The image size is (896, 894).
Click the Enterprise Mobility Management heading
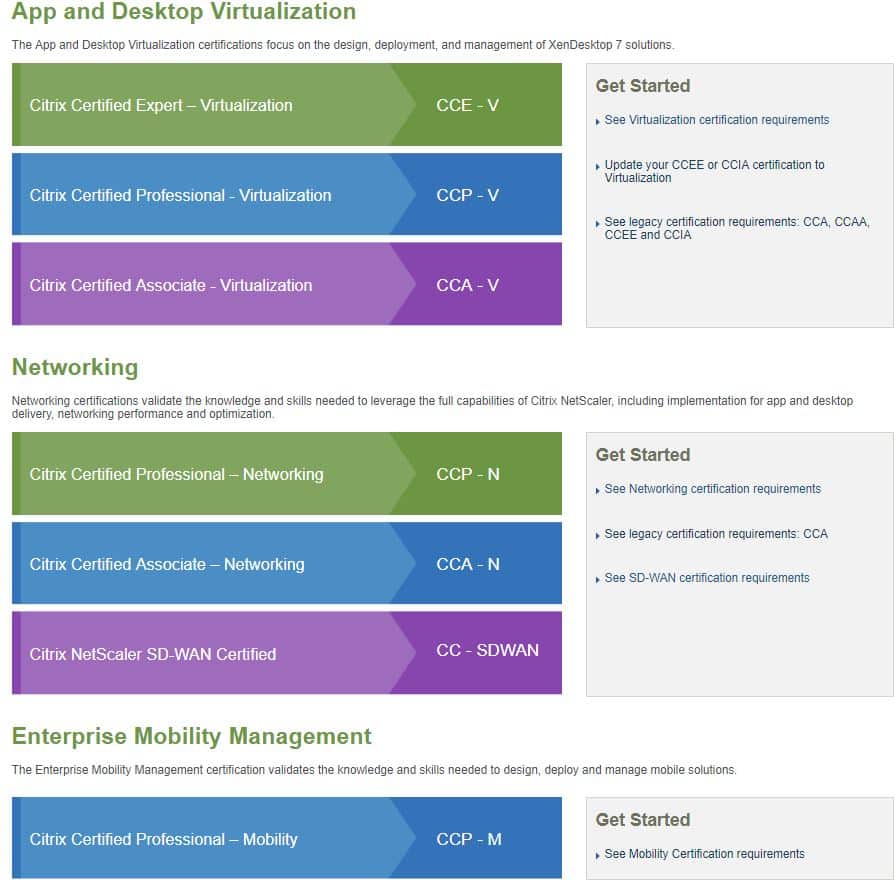192,736
